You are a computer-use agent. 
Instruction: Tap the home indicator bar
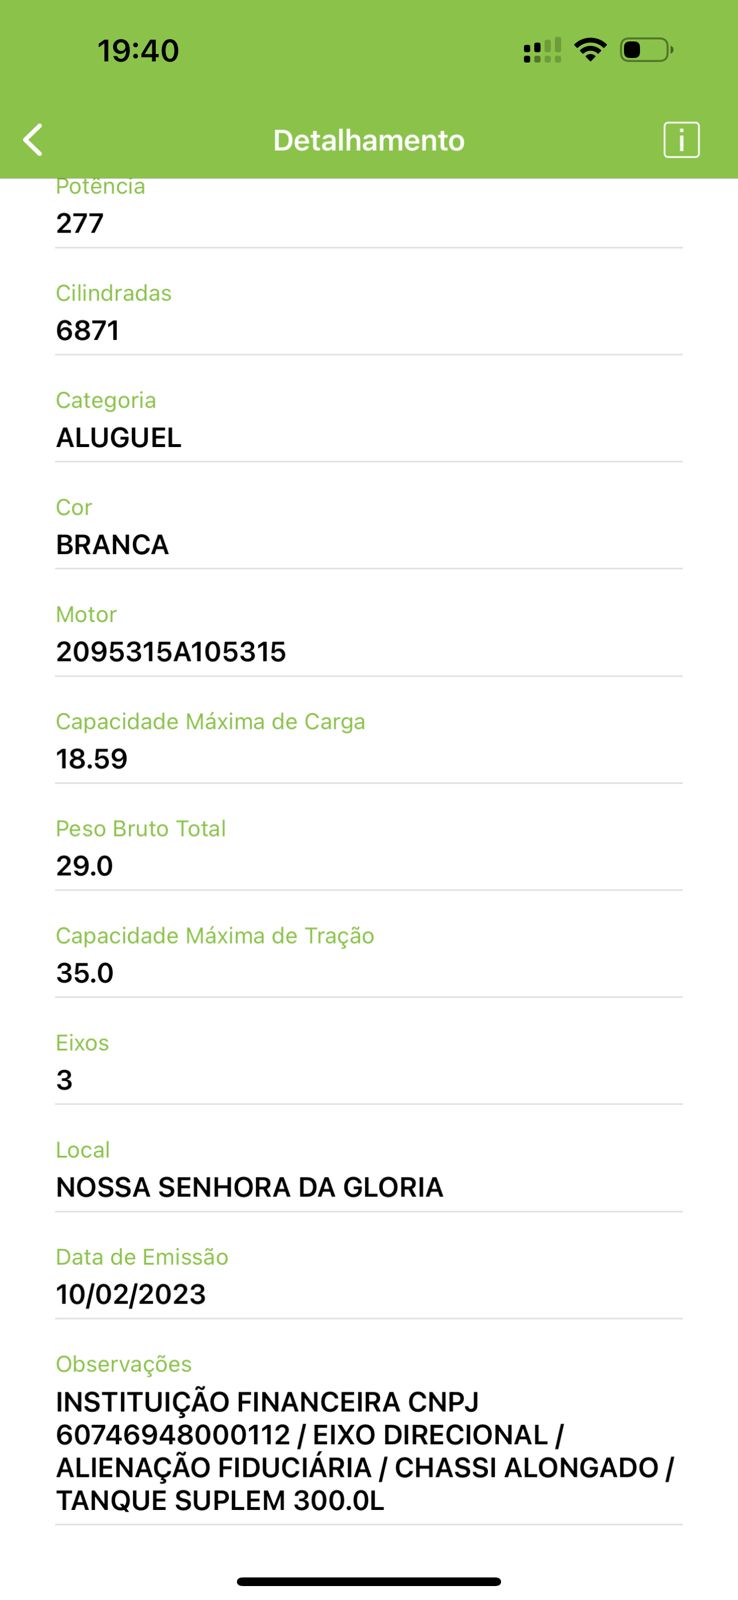369,1581
